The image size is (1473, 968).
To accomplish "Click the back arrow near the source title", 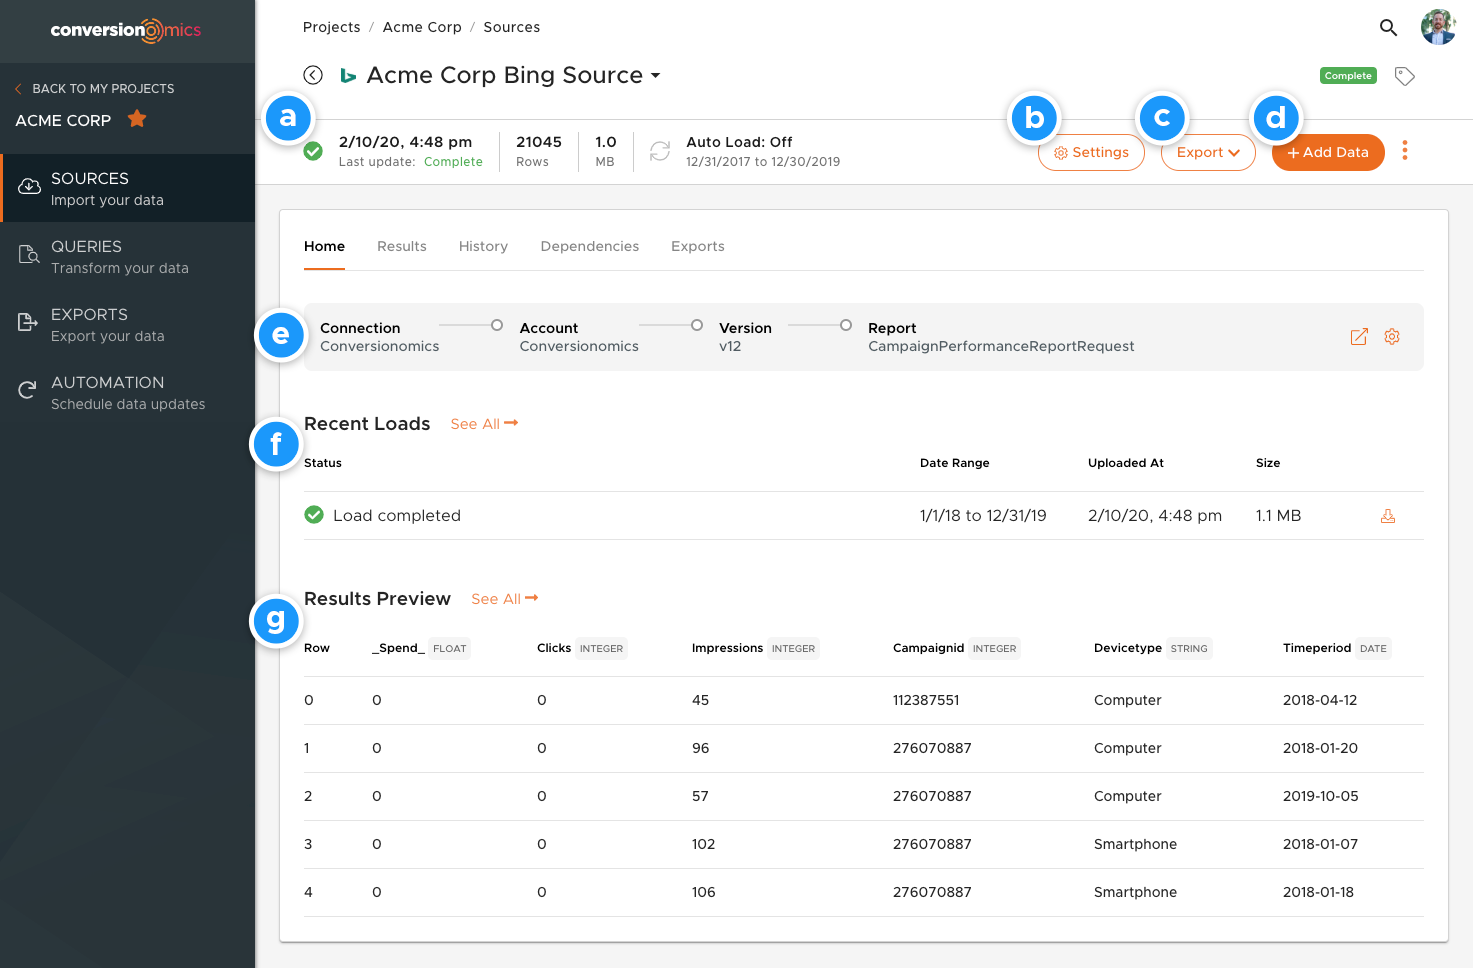I will 313,75.
